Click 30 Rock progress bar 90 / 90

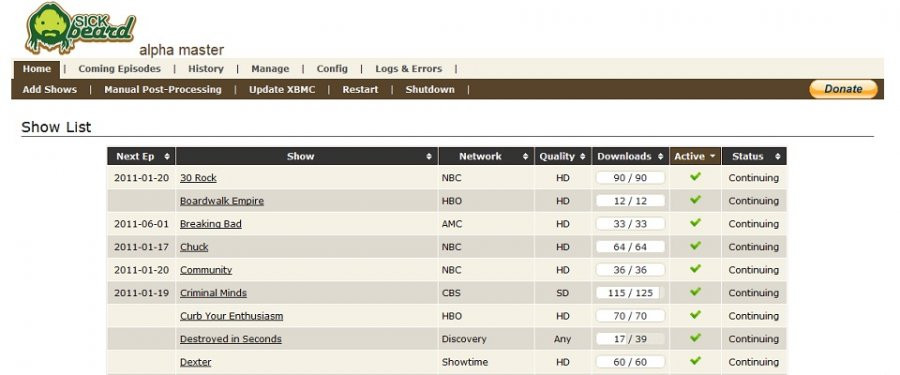630,178
